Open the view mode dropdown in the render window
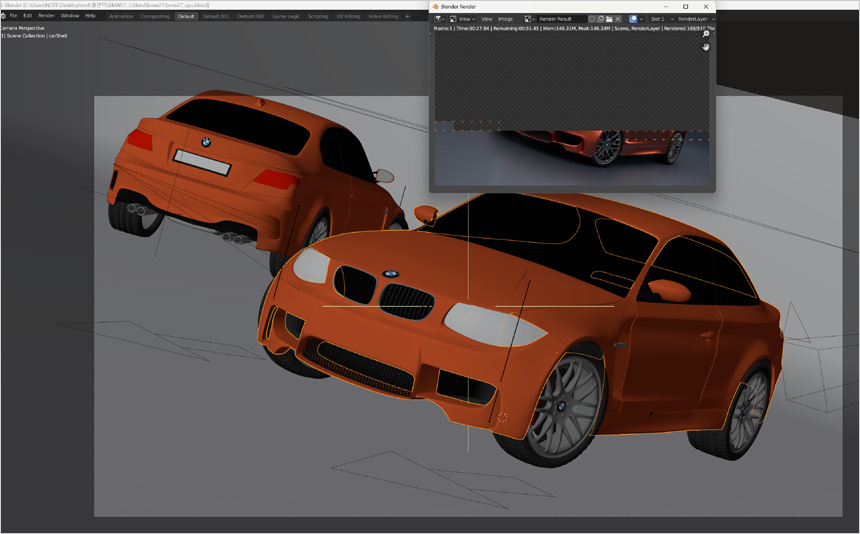The height and width of the screenshot is (534, 860). (x=461, y=19)
